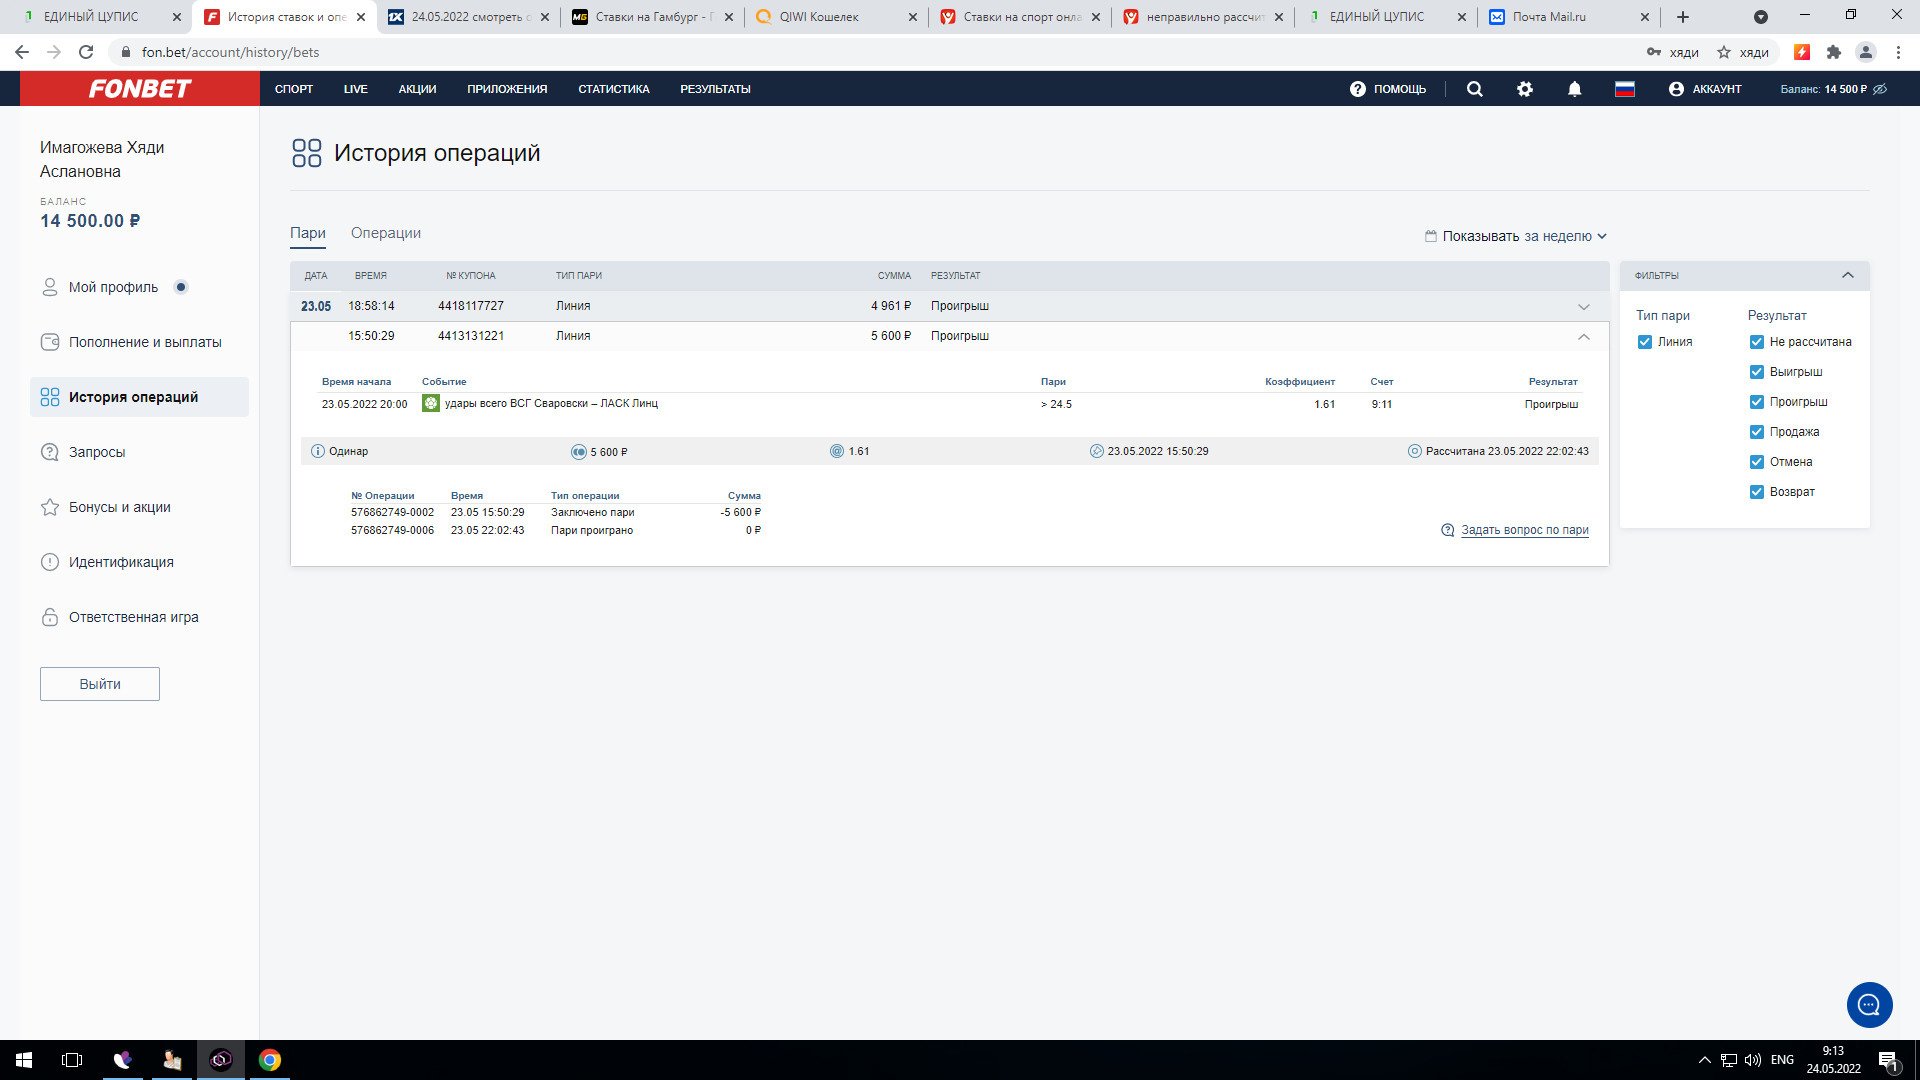This screenshot has height=1080, width=1920.
Task: Select the Russian flag language icon
Action: click(1624, 89)
